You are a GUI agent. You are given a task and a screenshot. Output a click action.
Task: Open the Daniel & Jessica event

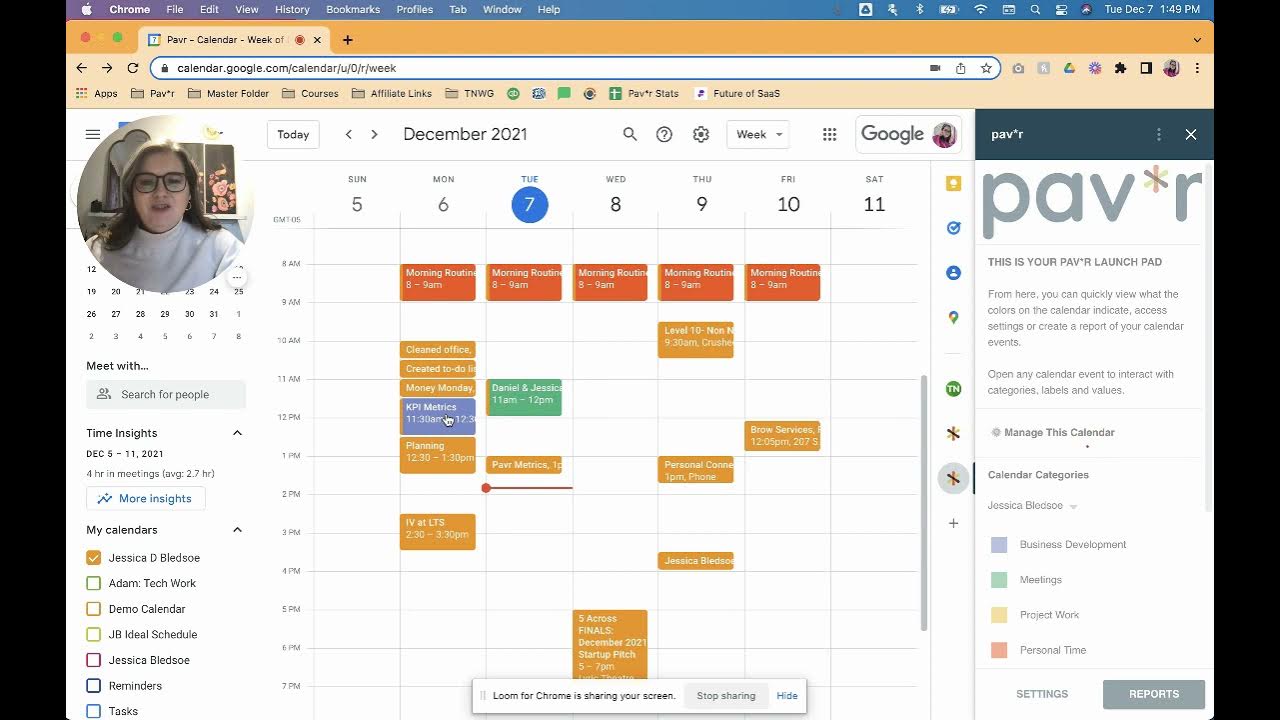tap(524, 397)
